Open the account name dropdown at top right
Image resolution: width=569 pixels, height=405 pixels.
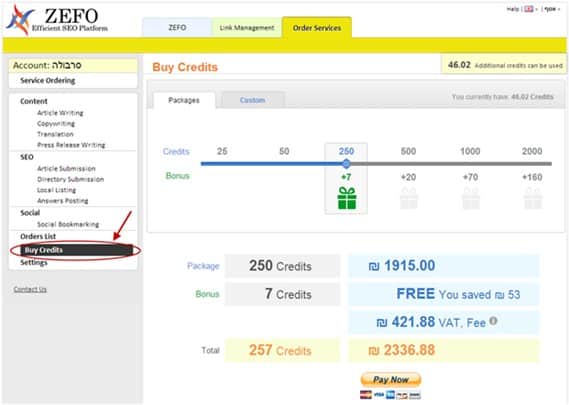[552, 9]
